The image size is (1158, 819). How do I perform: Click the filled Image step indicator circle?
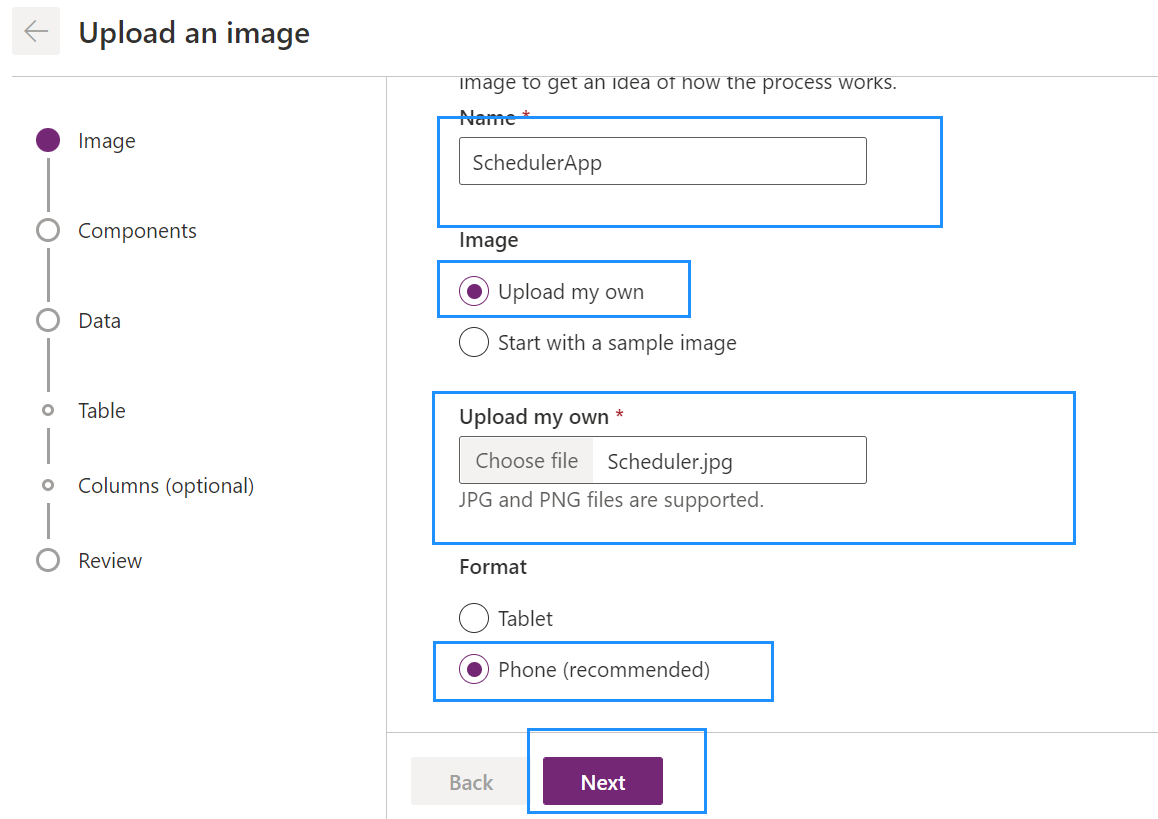[x=47, y=140]
